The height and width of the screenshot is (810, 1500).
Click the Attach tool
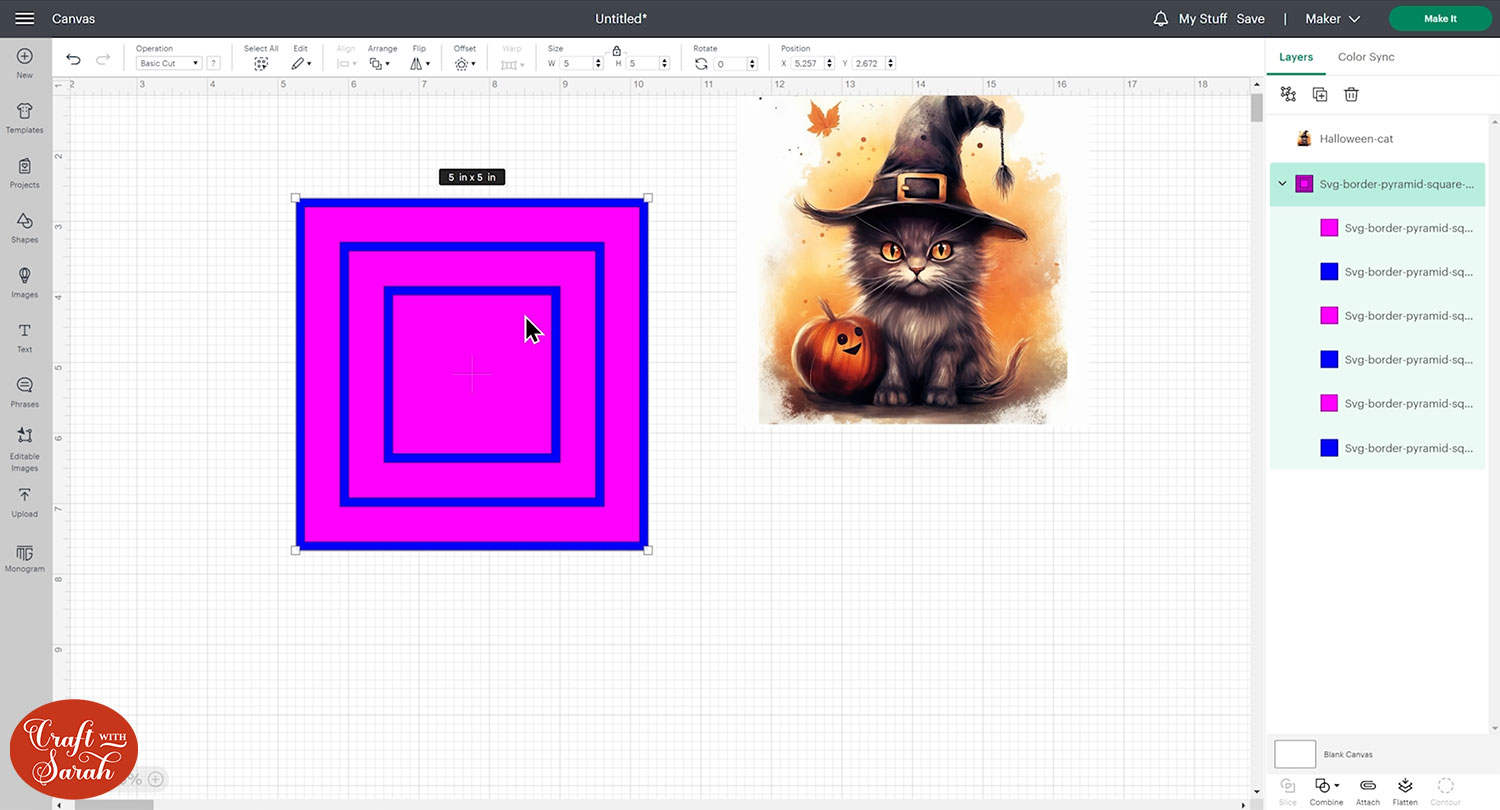pyautogui.click(x=1368, y=791)
